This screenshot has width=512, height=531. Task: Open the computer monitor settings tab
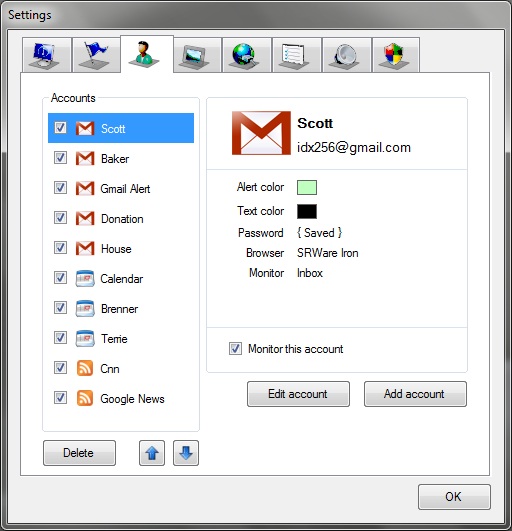coord(47,55)
